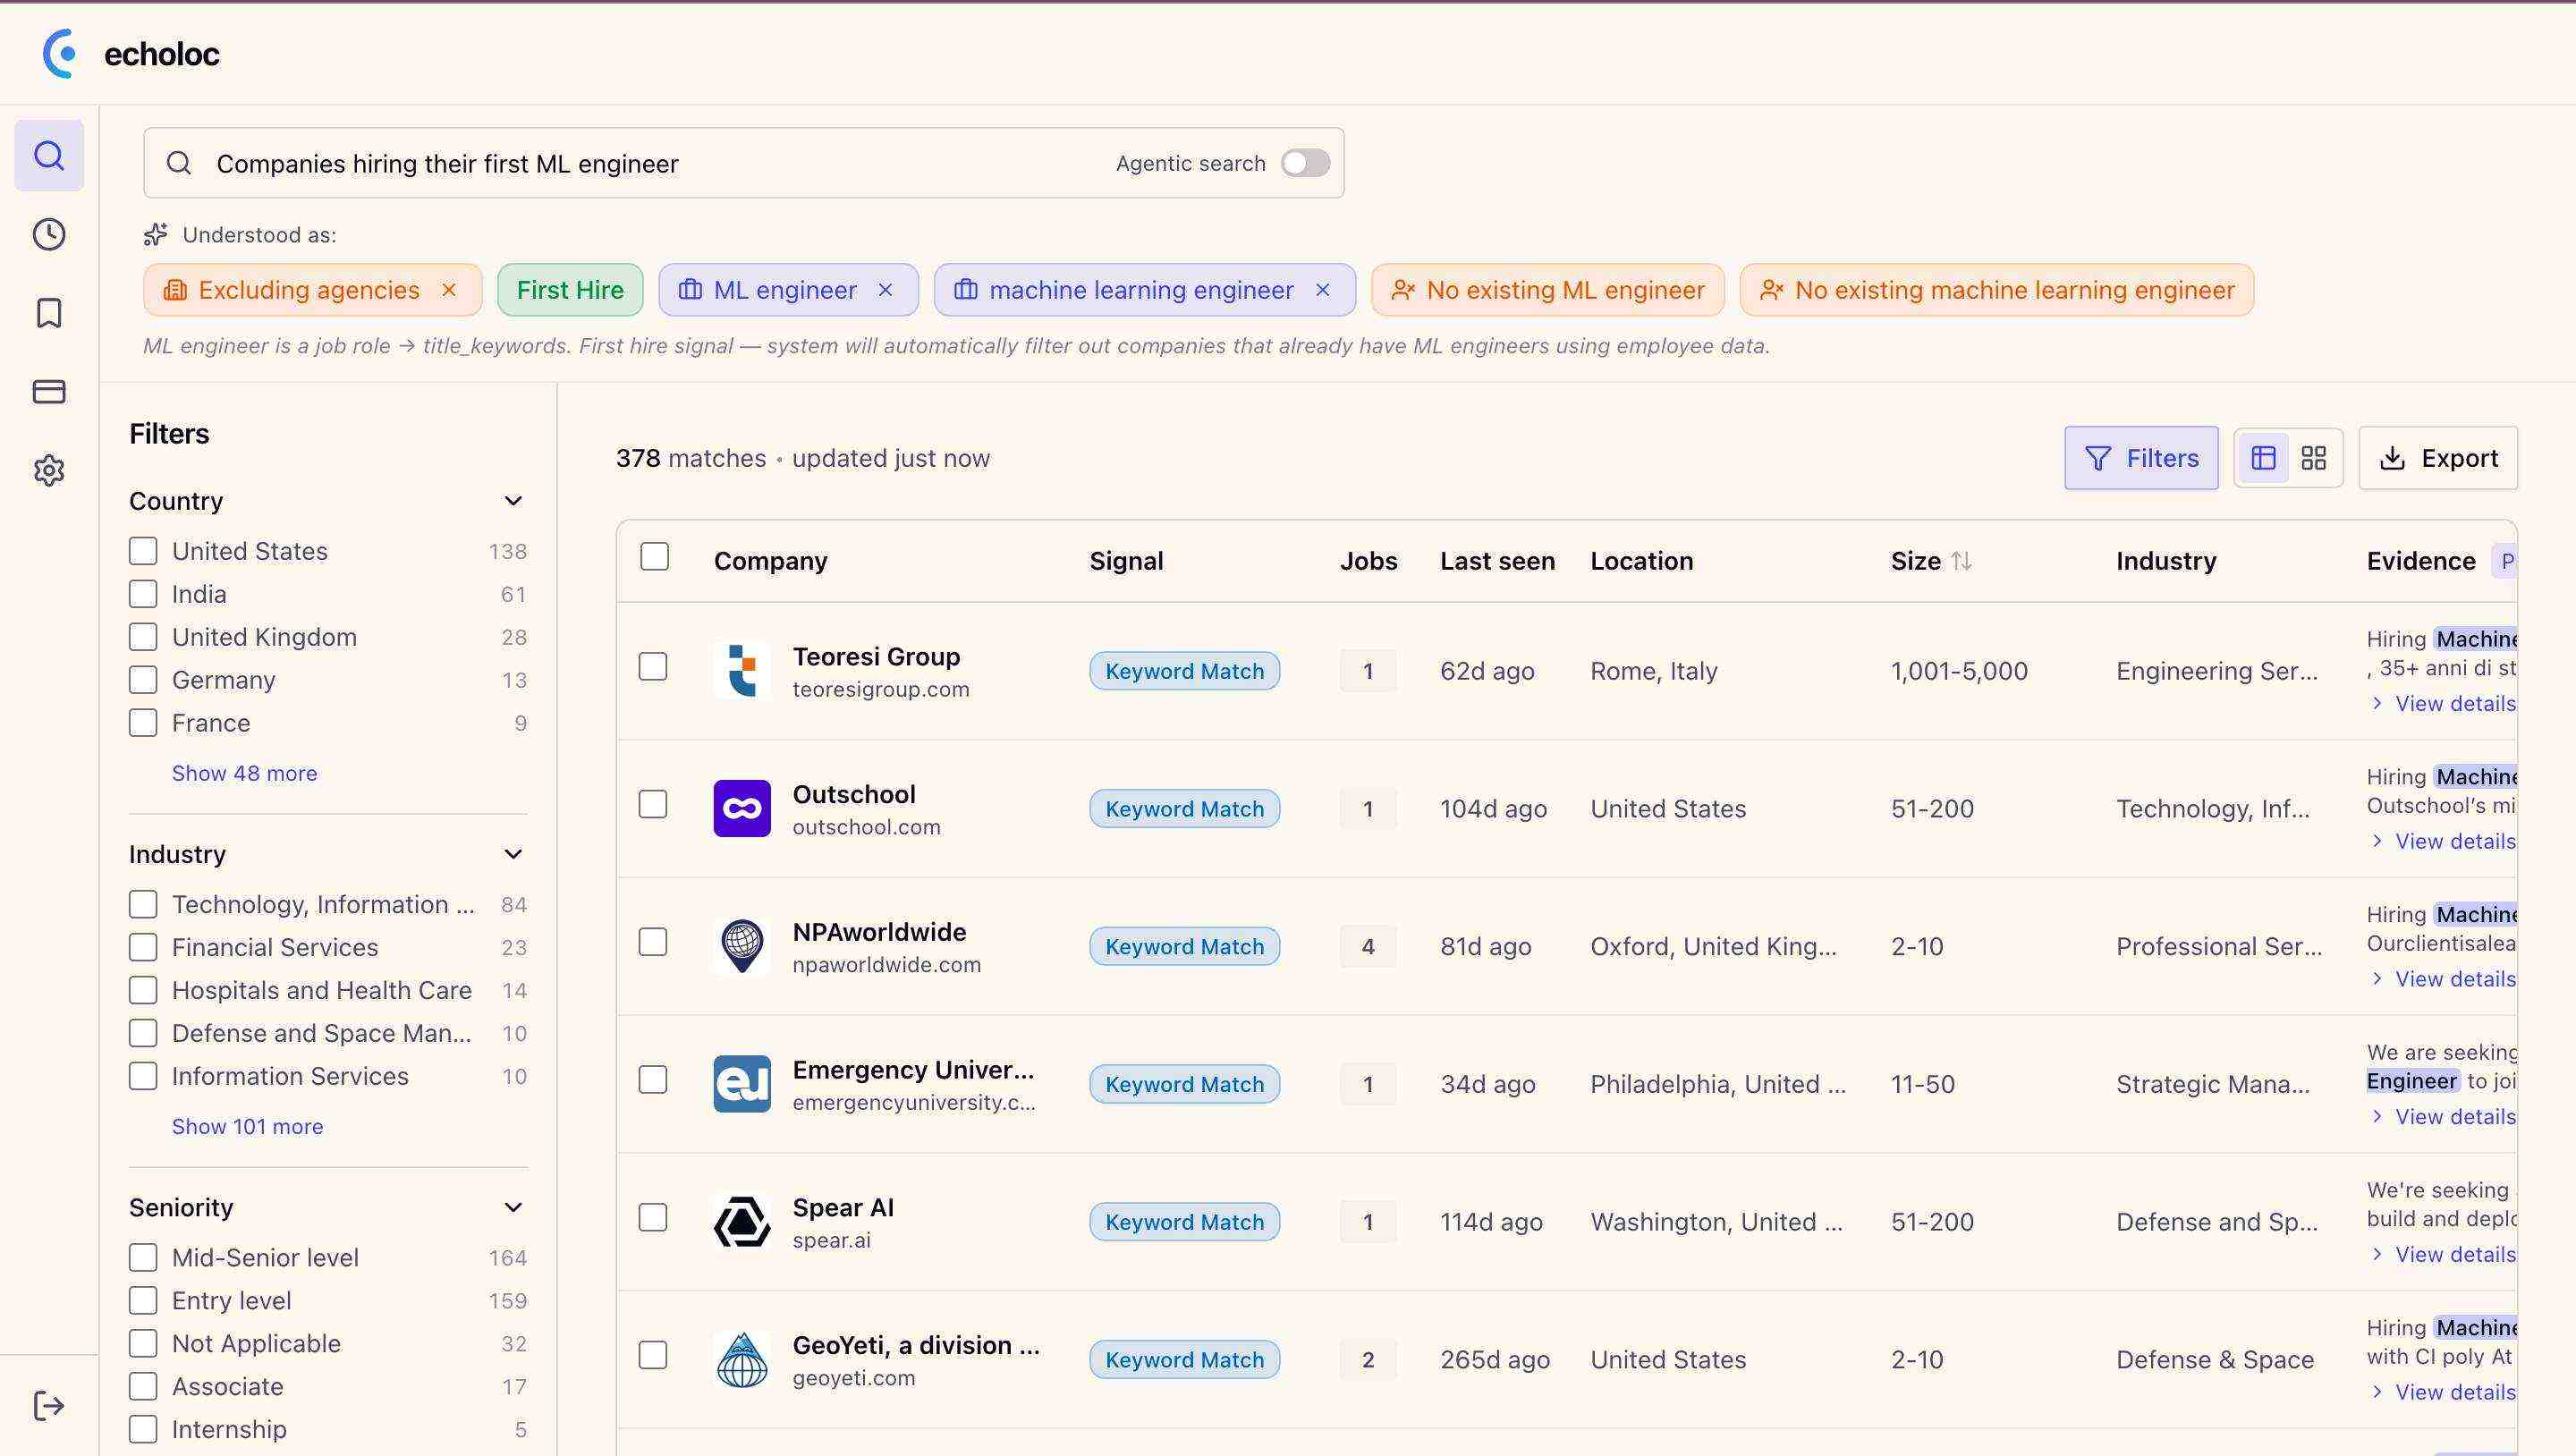Collapse the Industry filter section

(x=513, y=854)
